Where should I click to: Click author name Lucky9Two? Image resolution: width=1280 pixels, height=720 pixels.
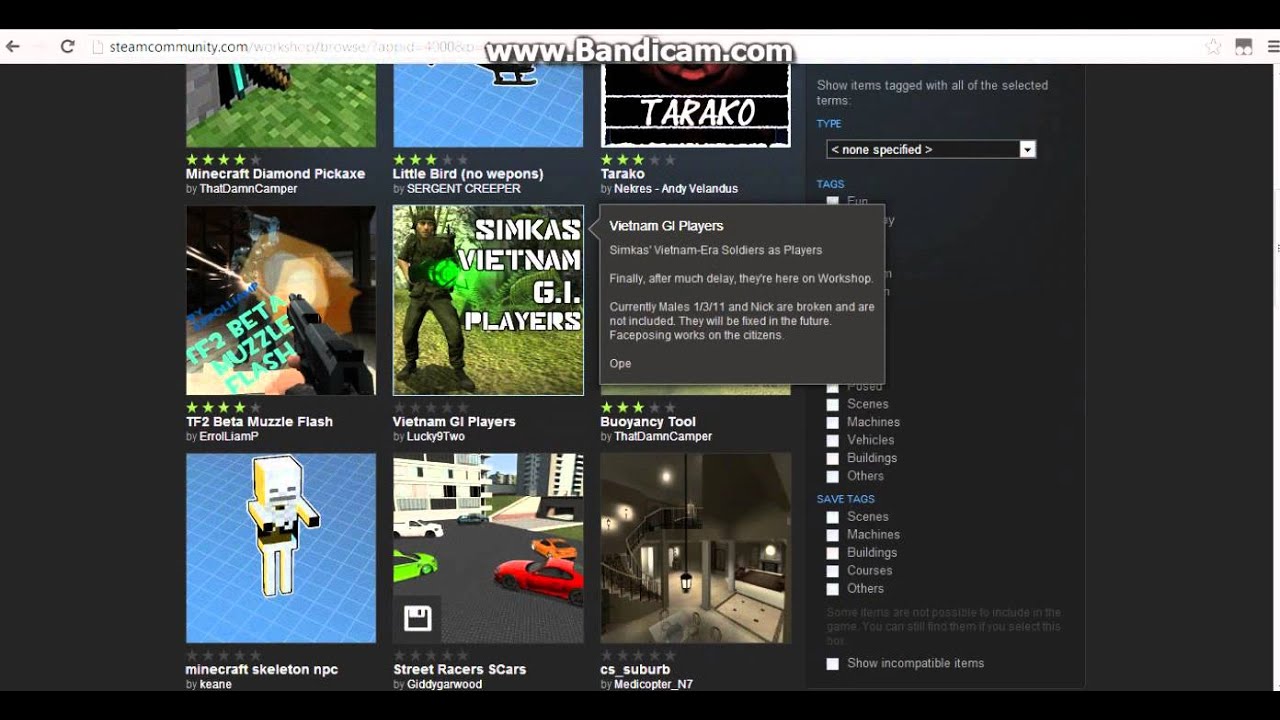(435, 437)
